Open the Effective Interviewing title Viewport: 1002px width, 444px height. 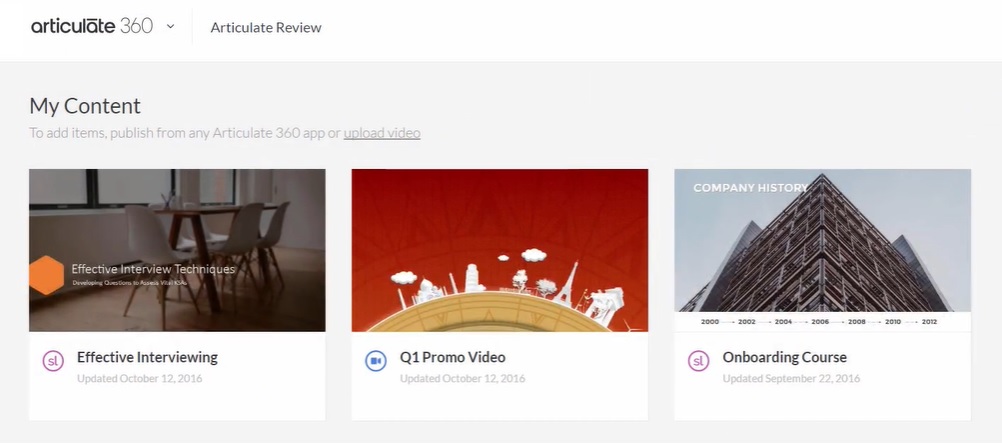tap(147, 357)
